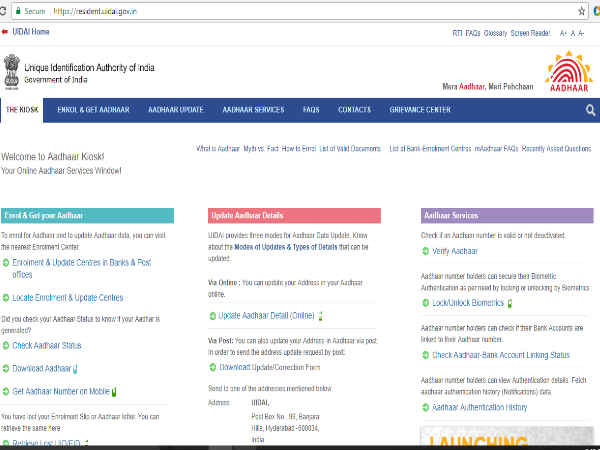
Task: Open Grievance Center menu item
Action: 420,110
